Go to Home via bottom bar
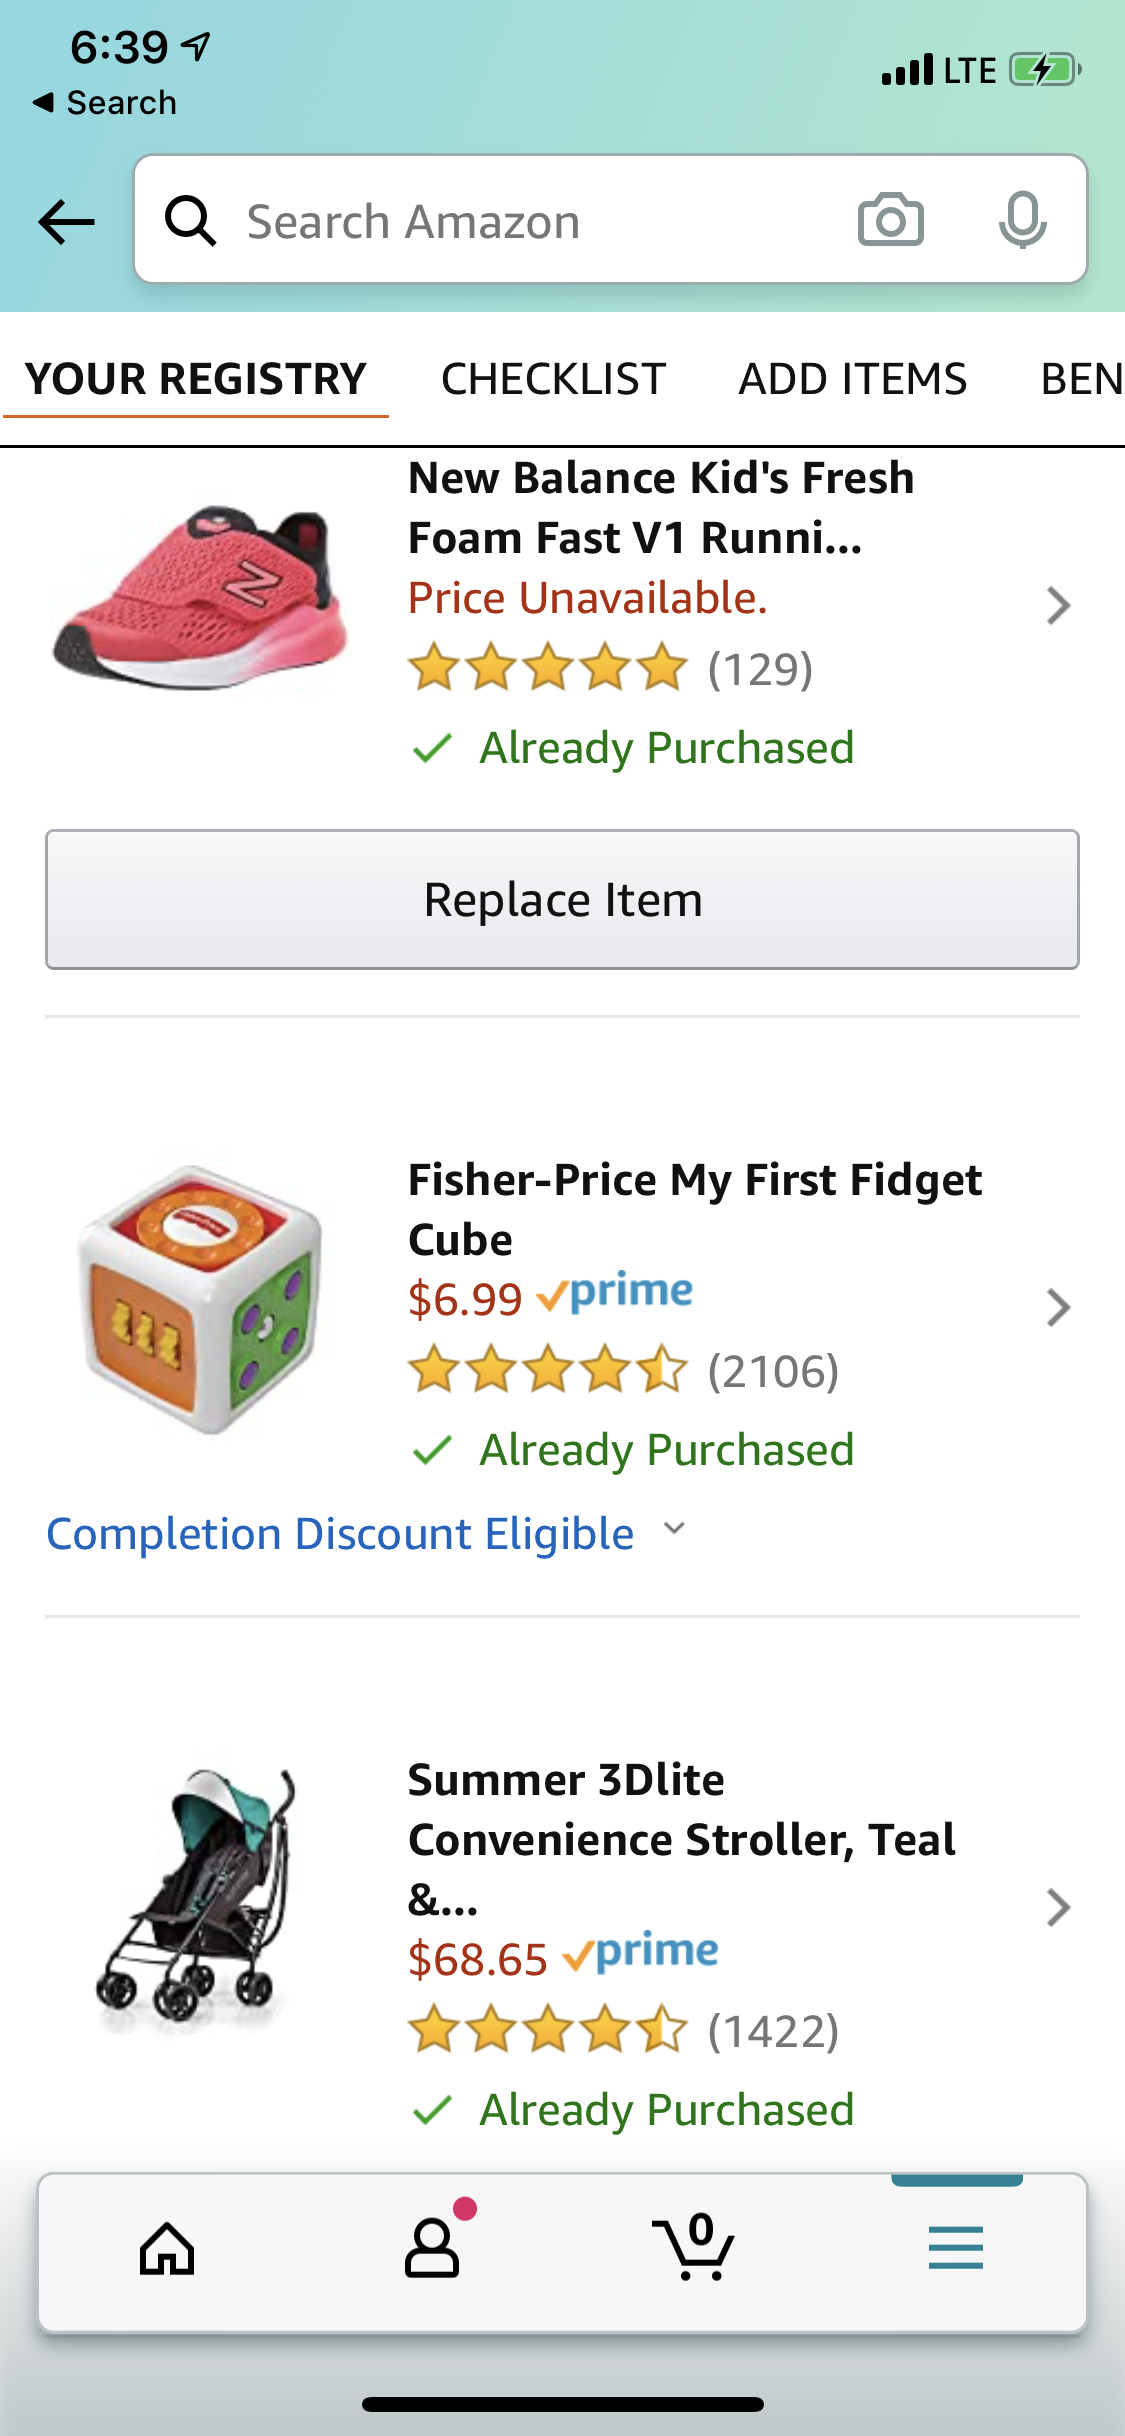The width and height of the screenshot is (1125, 2436). [x=167, y=2250]
